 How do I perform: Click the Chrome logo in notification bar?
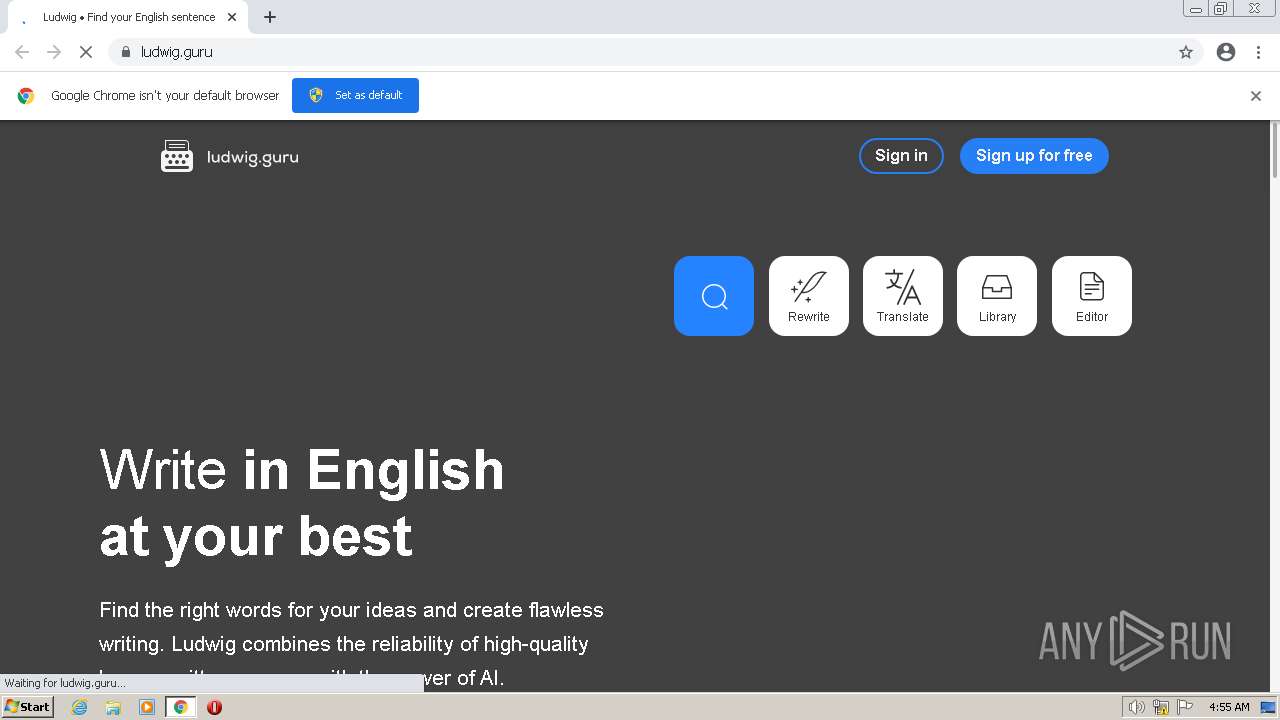coord(26,96)
